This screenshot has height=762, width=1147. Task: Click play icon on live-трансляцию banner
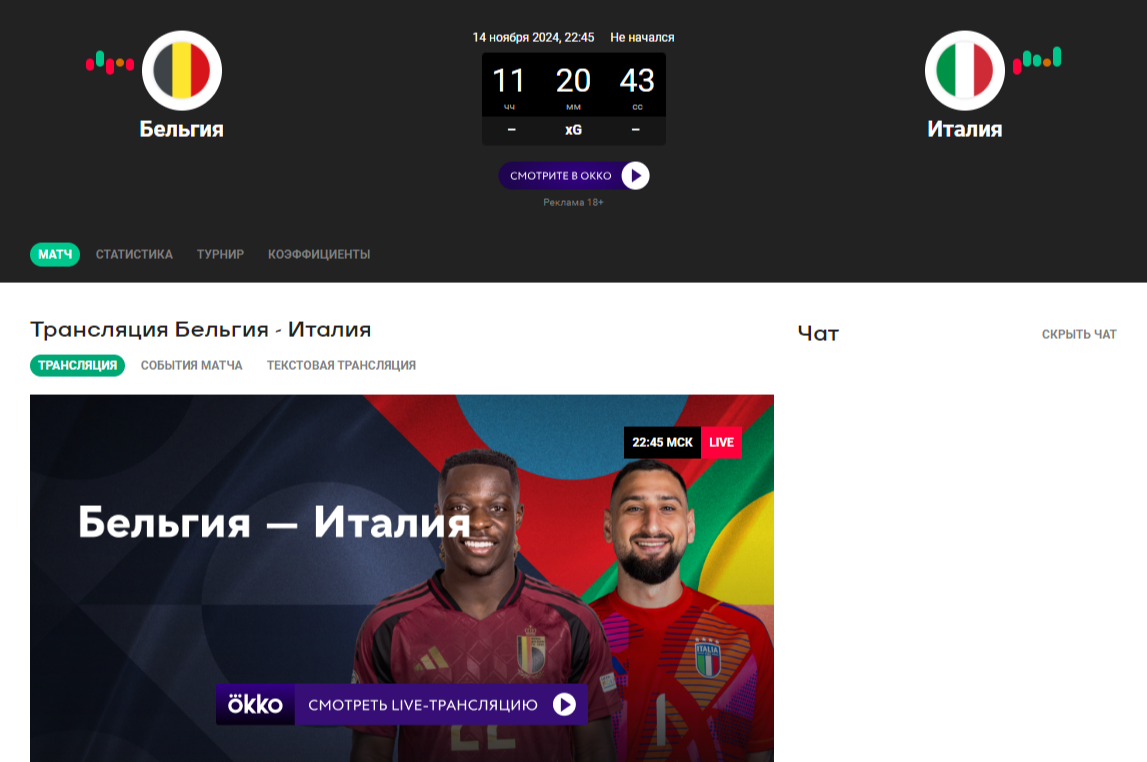click(564, 704)
